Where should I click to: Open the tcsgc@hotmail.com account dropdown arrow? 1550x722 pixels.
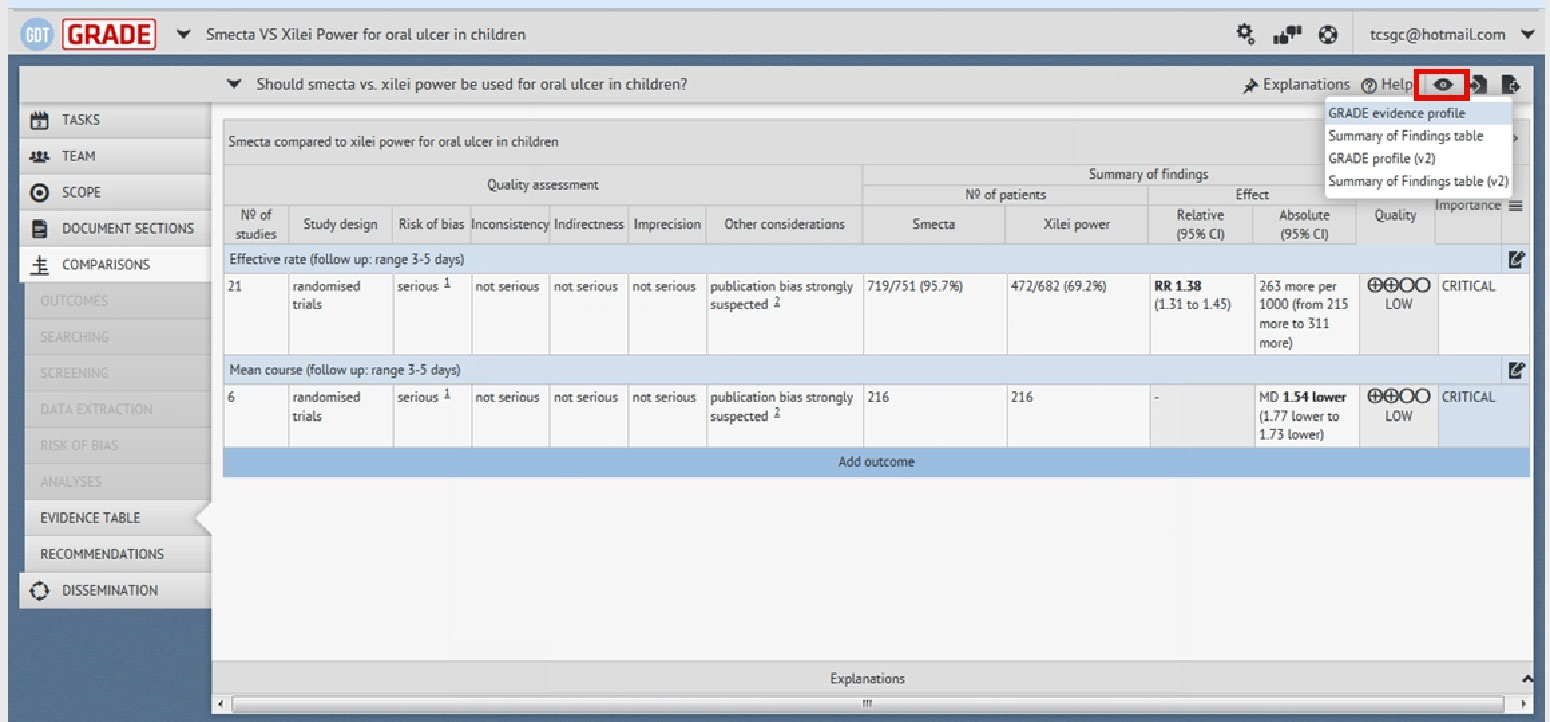click(x=1527, y=35)
